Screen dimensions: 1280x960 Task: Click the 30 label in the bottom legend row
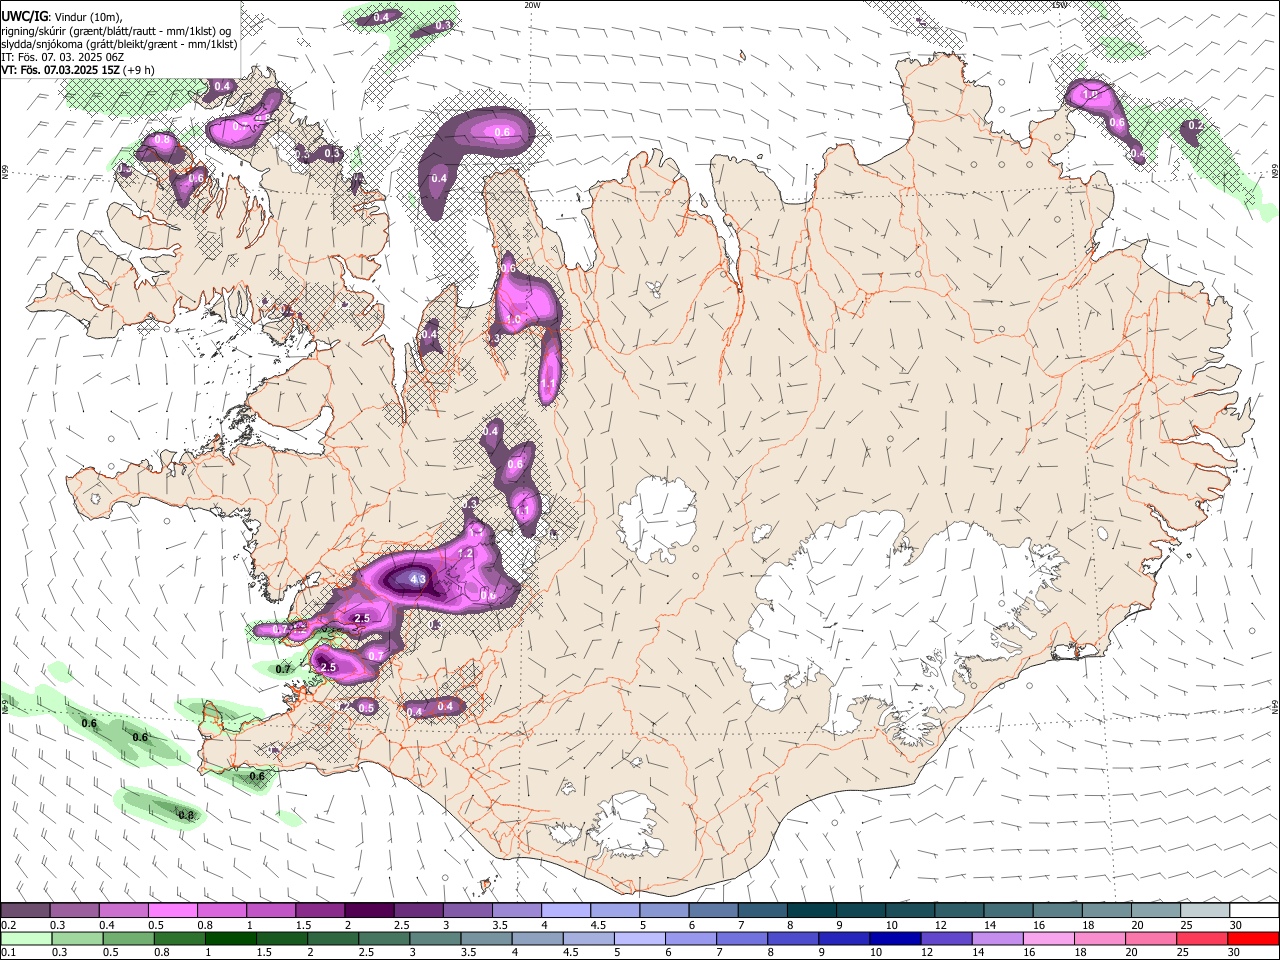coord(1235,952)
